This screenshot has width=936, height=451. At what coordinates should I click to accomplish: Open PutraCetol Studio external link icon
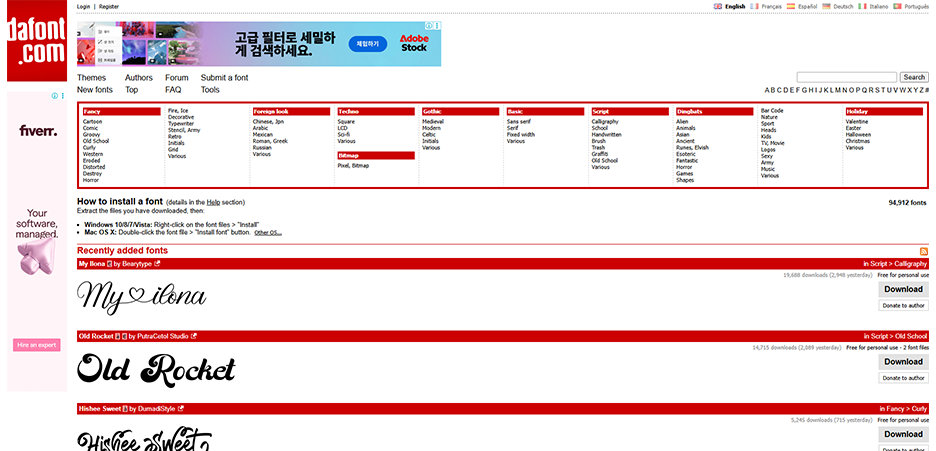click(x=193, y=336)
